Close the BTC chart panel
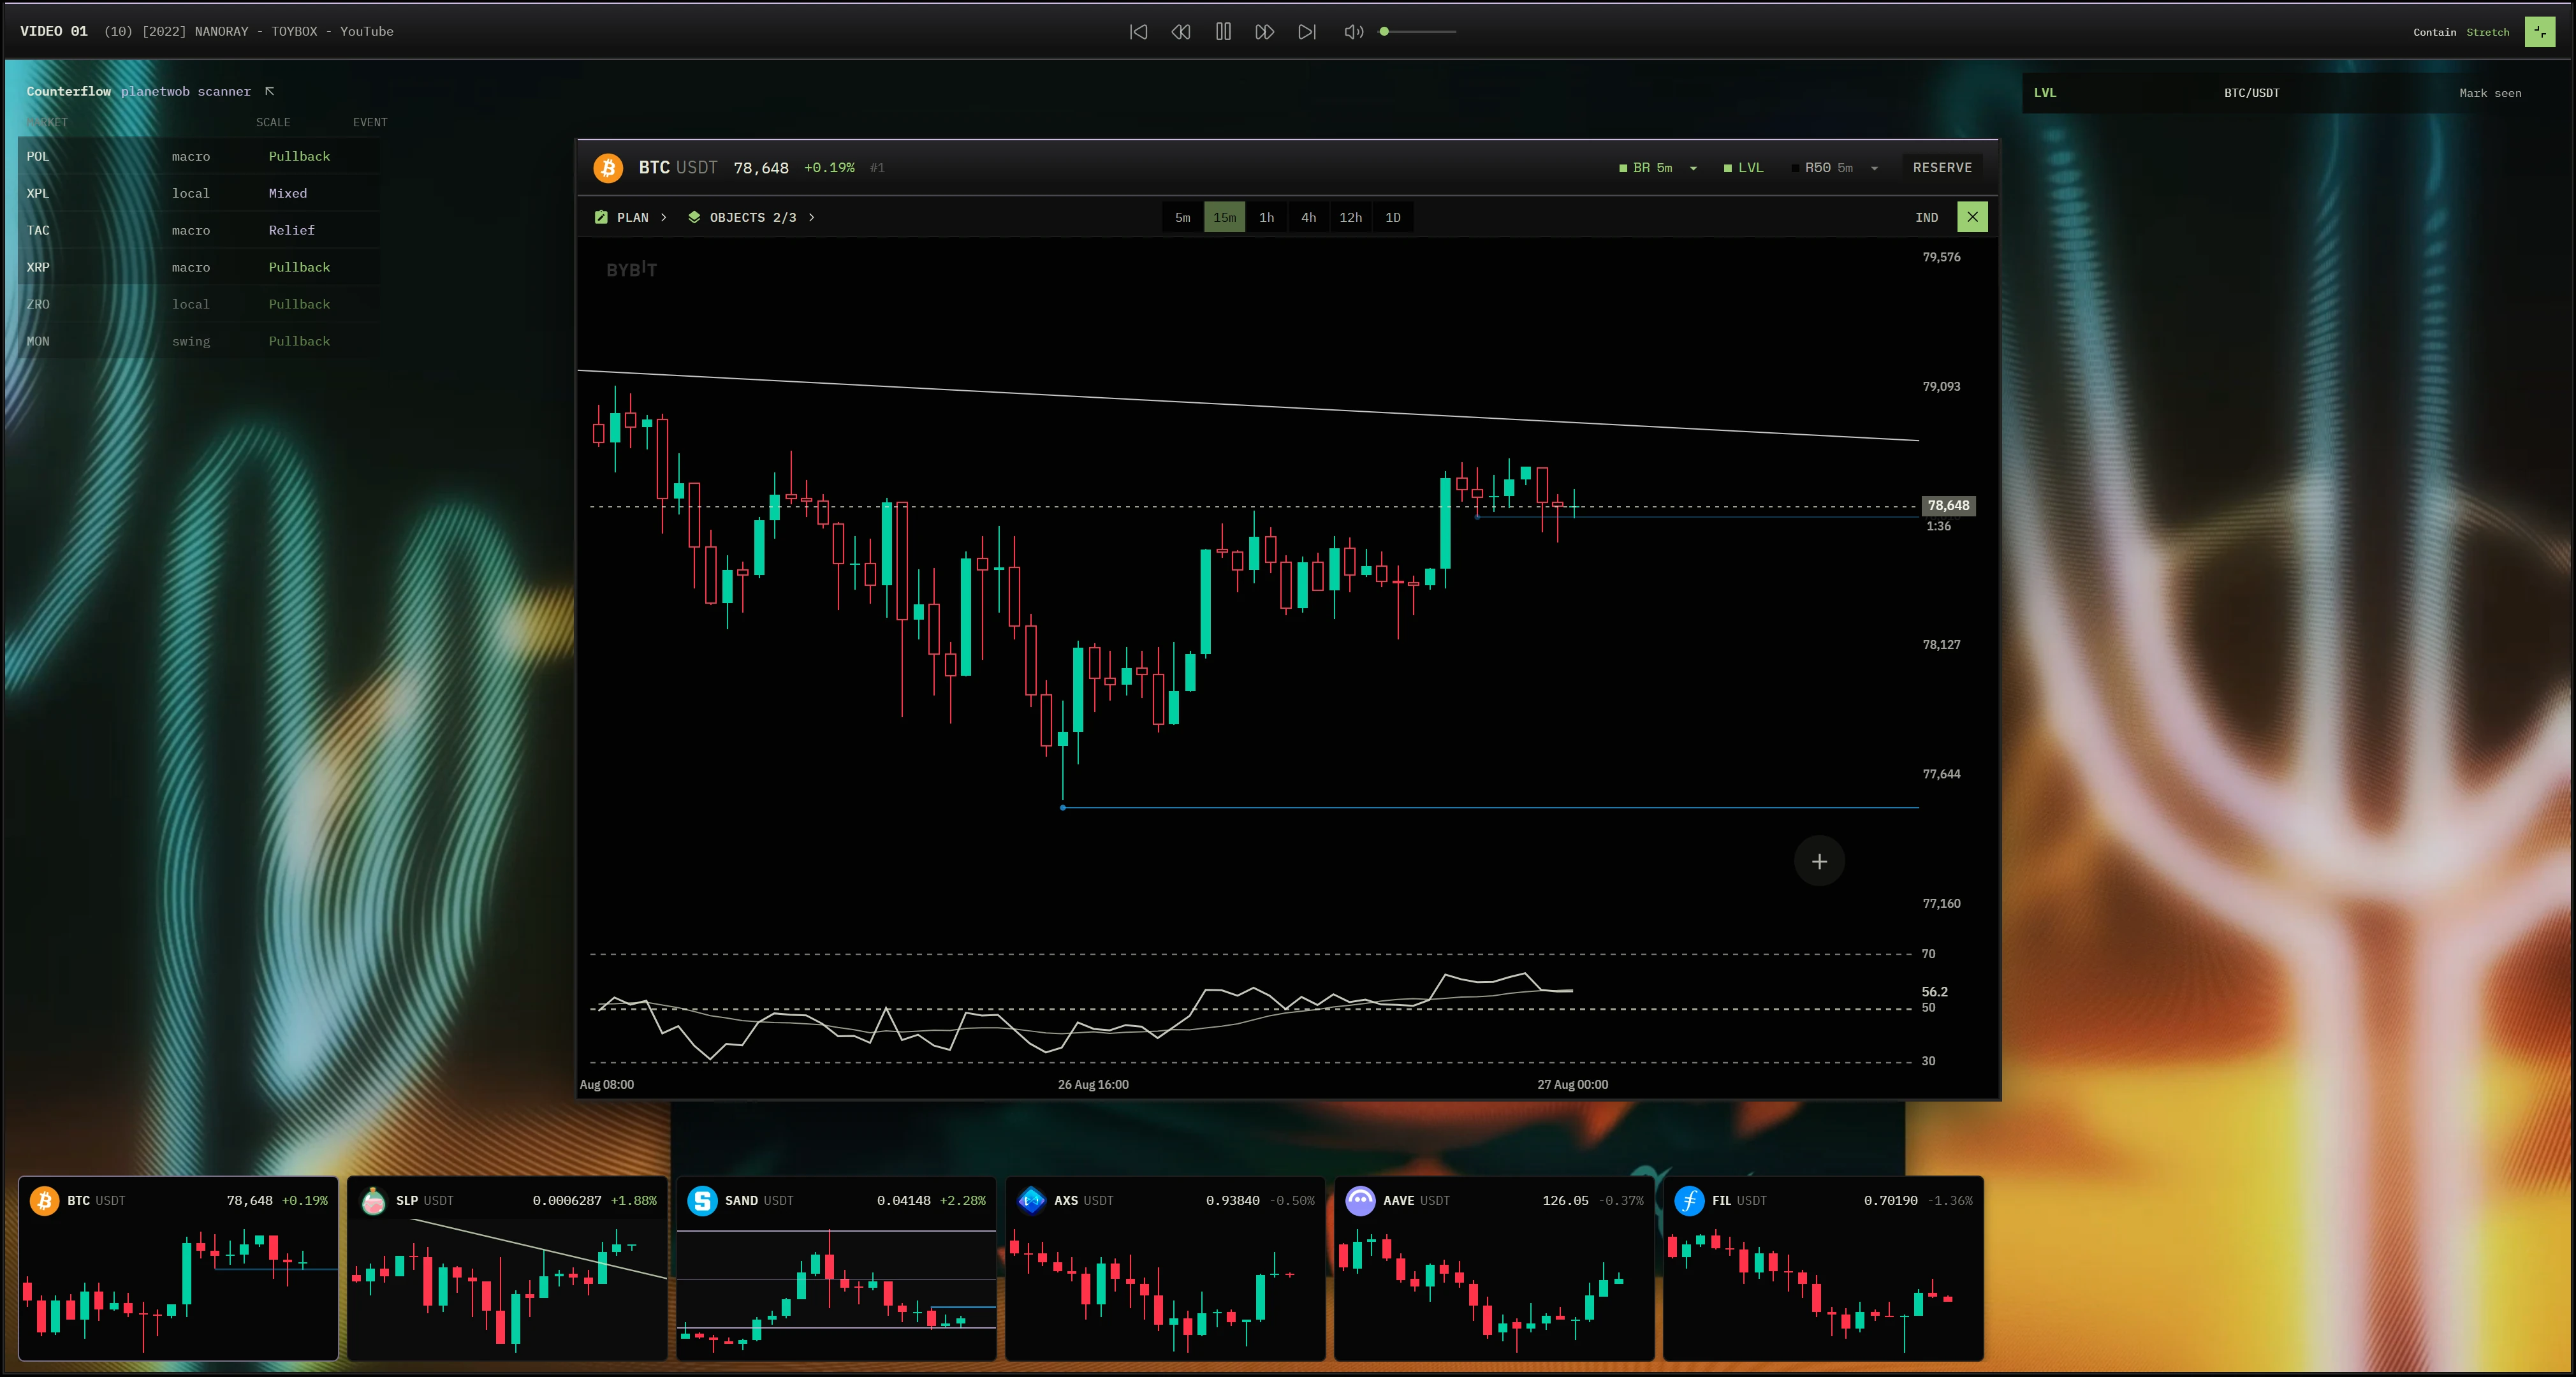 pyautogui.click(x=1972, y=217)
